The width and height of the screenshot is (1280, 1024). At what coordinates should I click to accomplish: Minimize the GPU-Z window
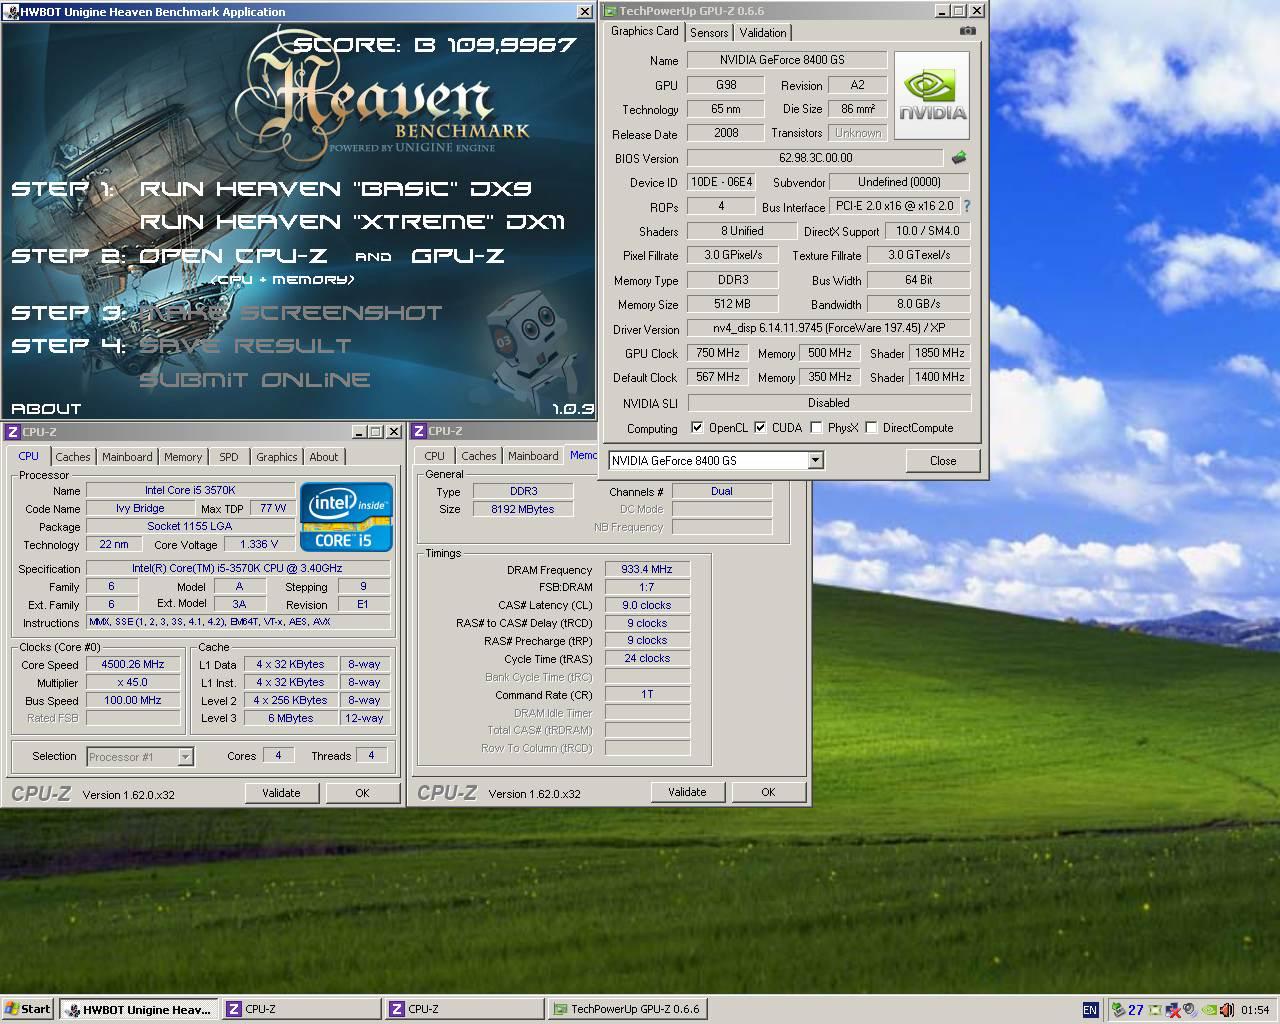942,11
